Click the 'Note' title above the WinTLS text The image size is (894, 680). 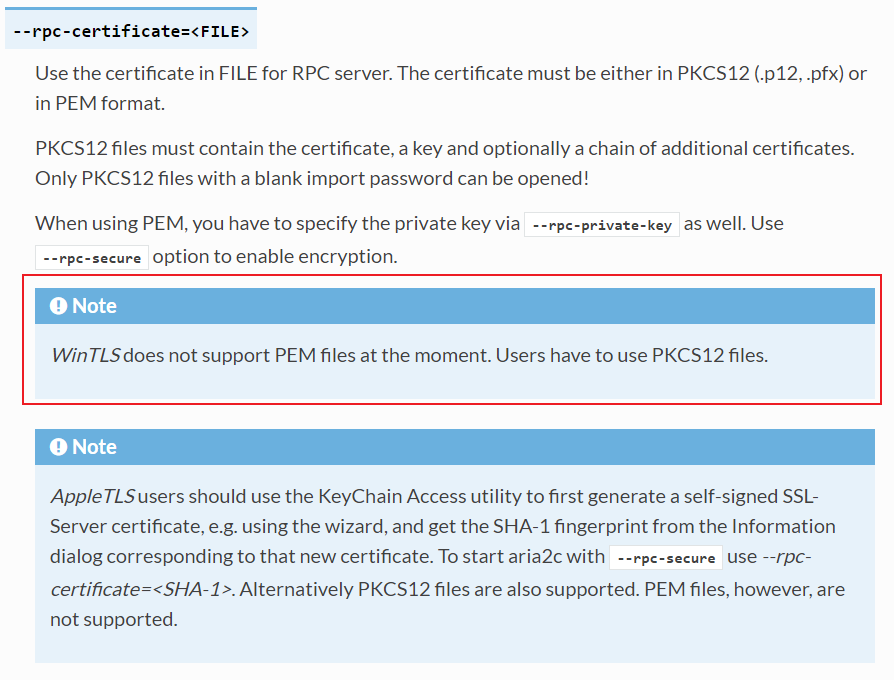(94, 306)
